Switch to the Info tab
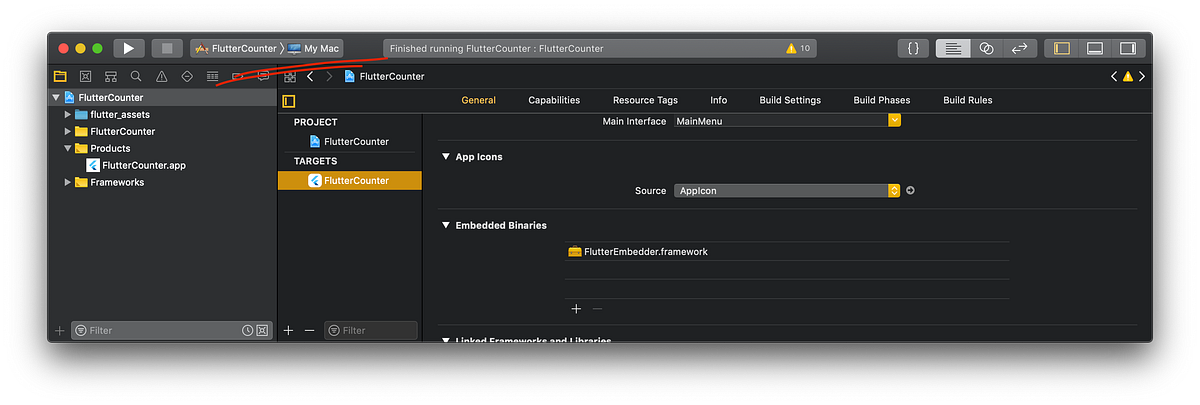The width and height of the screenshot is (1200, 405). tap(719, 100)
